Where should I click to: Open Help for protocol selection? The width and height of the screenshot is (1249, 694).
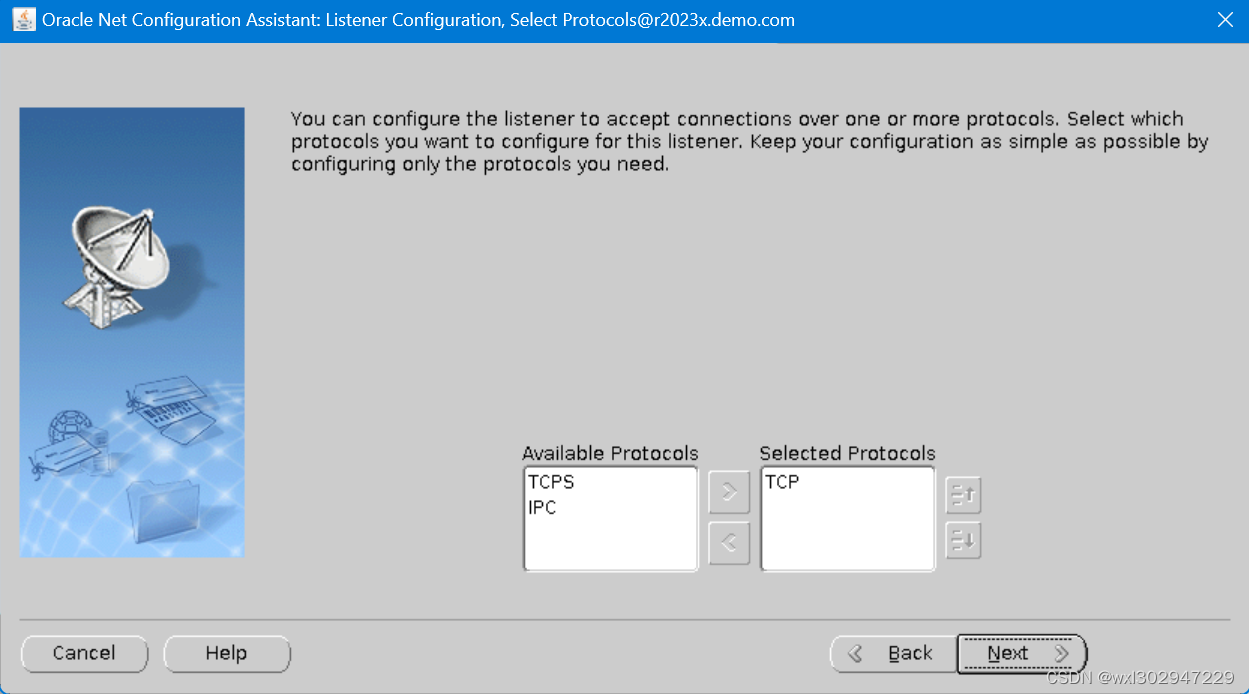coord(226,654)
